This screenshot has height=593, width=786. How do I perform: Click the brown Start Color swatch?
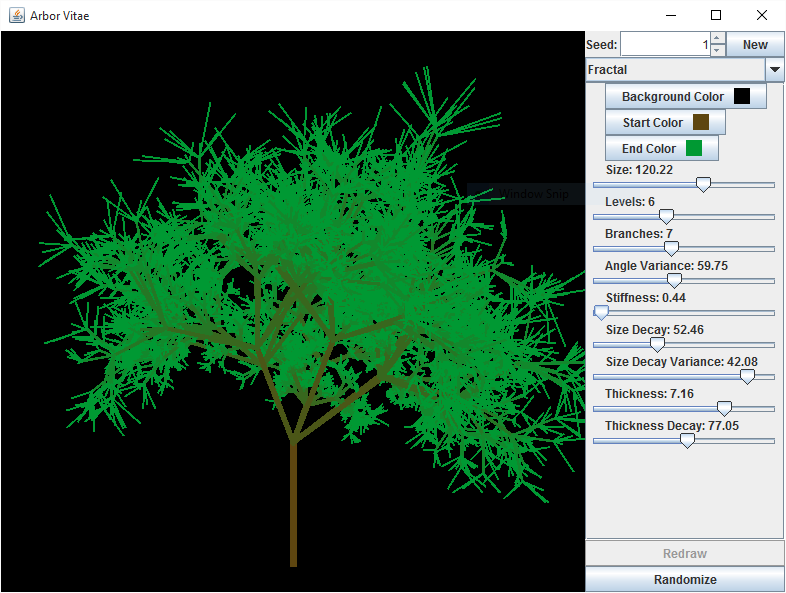click(x=701, y=122)
